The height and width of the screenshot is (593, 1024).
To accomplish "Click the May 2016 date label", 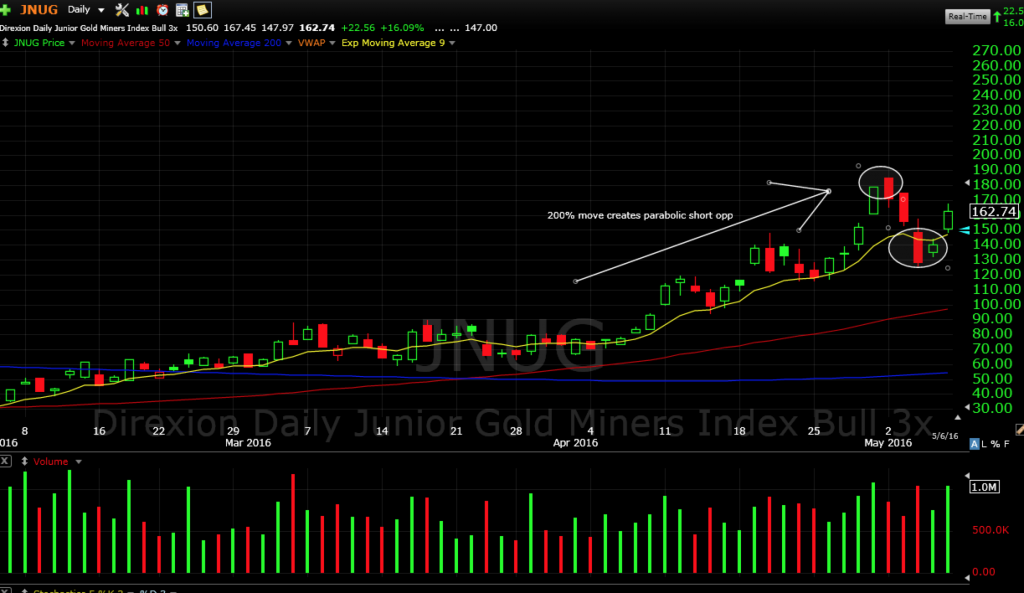I will coord(888,443).
